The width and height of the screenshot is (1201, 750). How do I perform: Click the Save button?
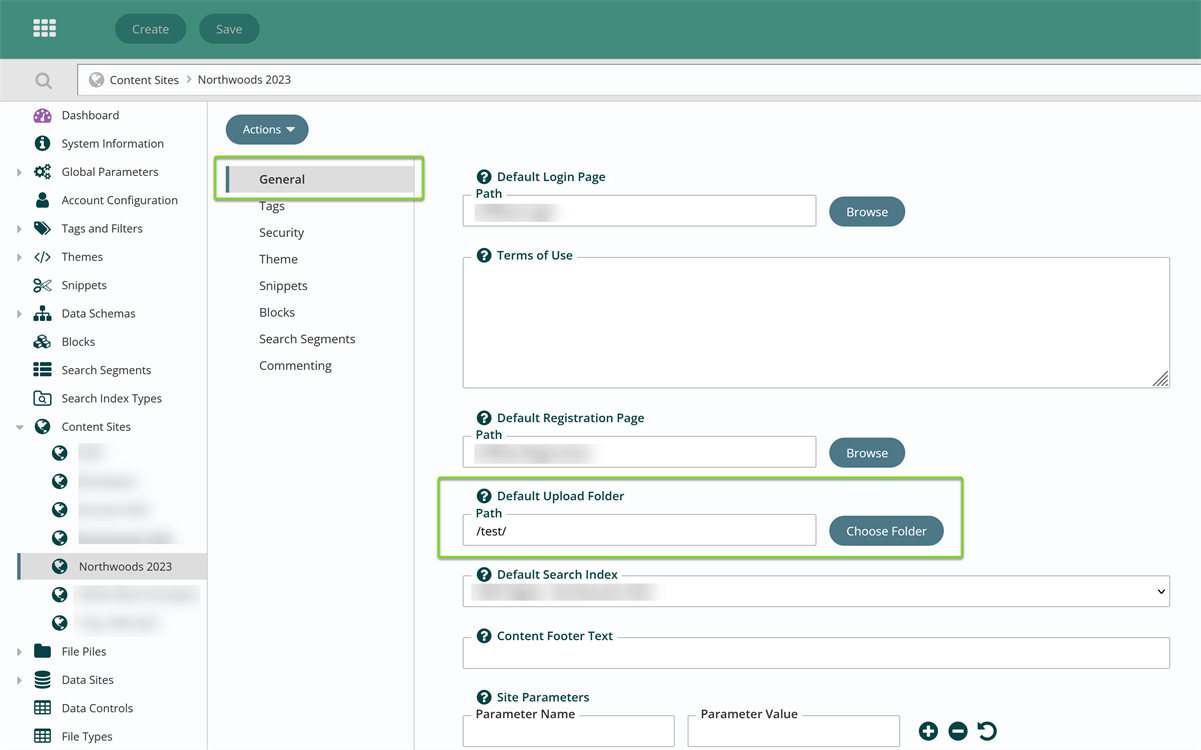coord(229,29)
